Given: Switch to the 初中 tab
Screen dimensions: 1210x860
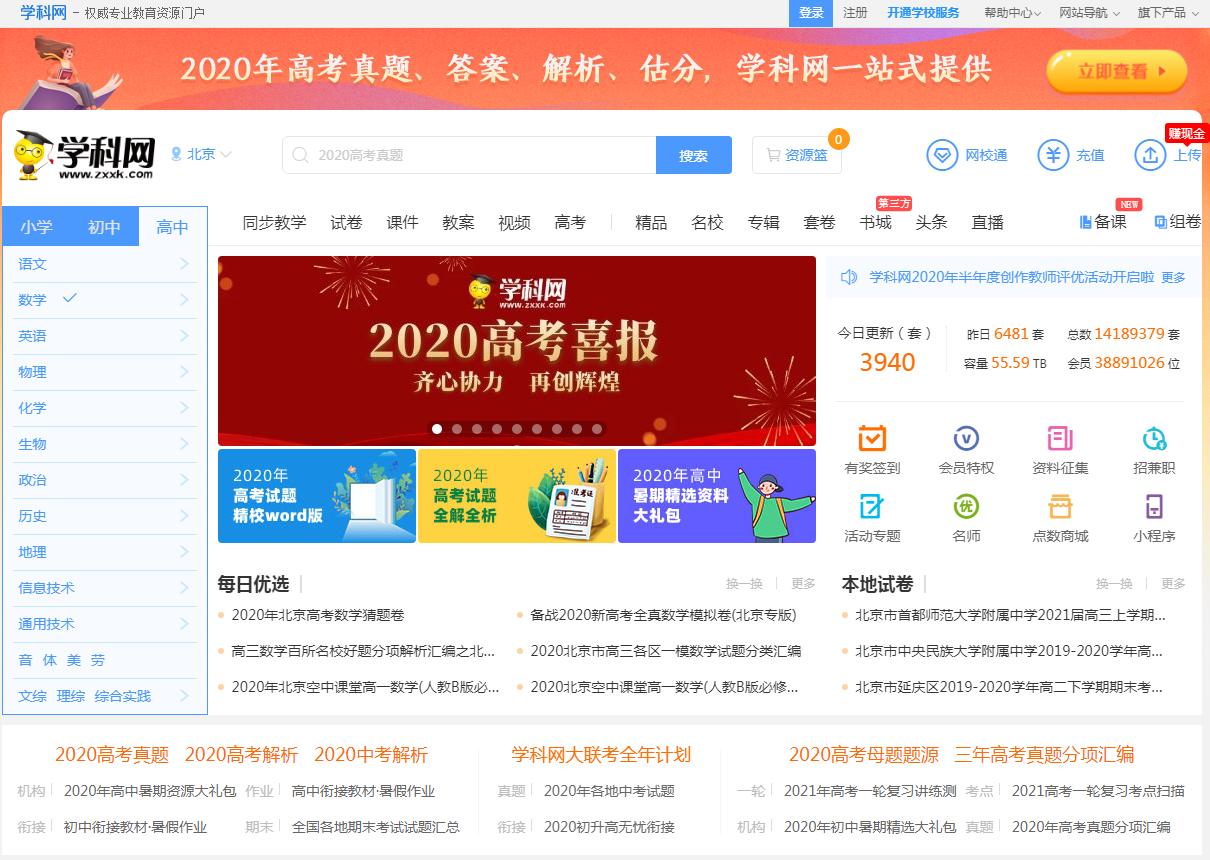Looking at the screenshot, I should click(x=104, y=227).
